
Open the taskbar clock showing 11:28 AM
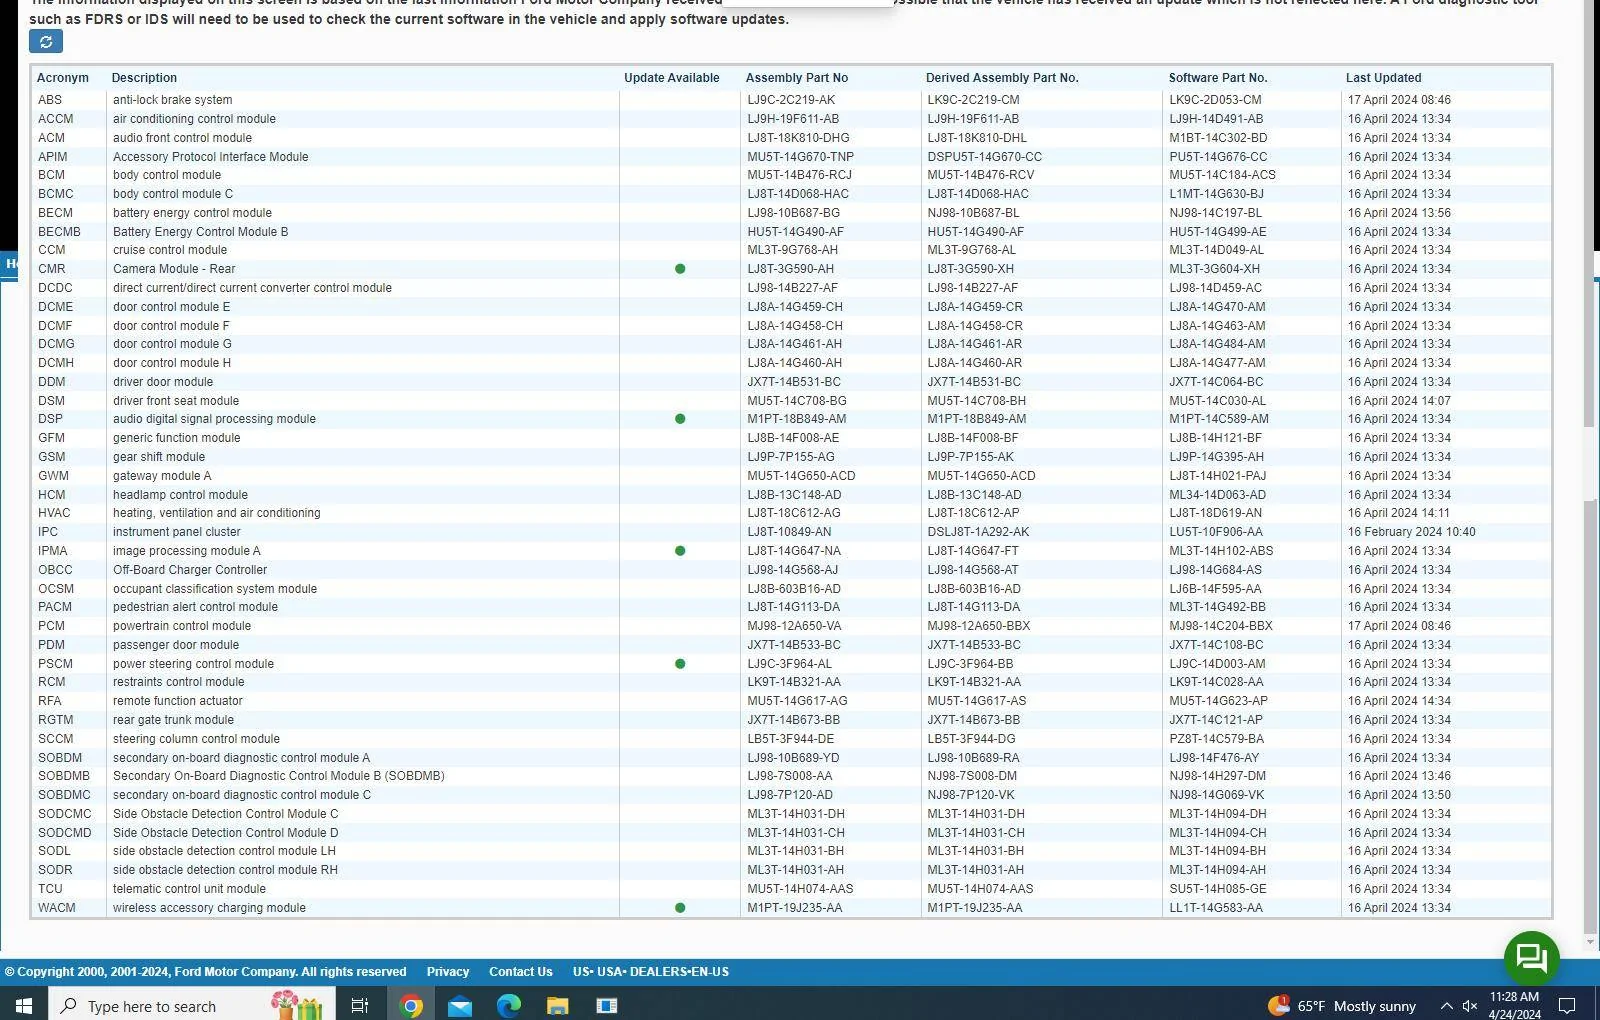1514,1006
